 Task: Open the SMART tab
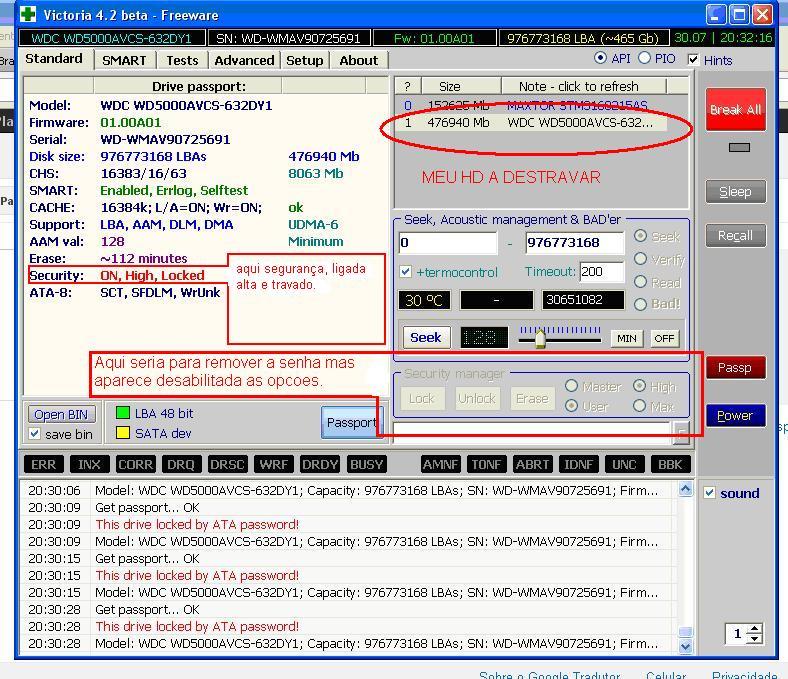124,60
